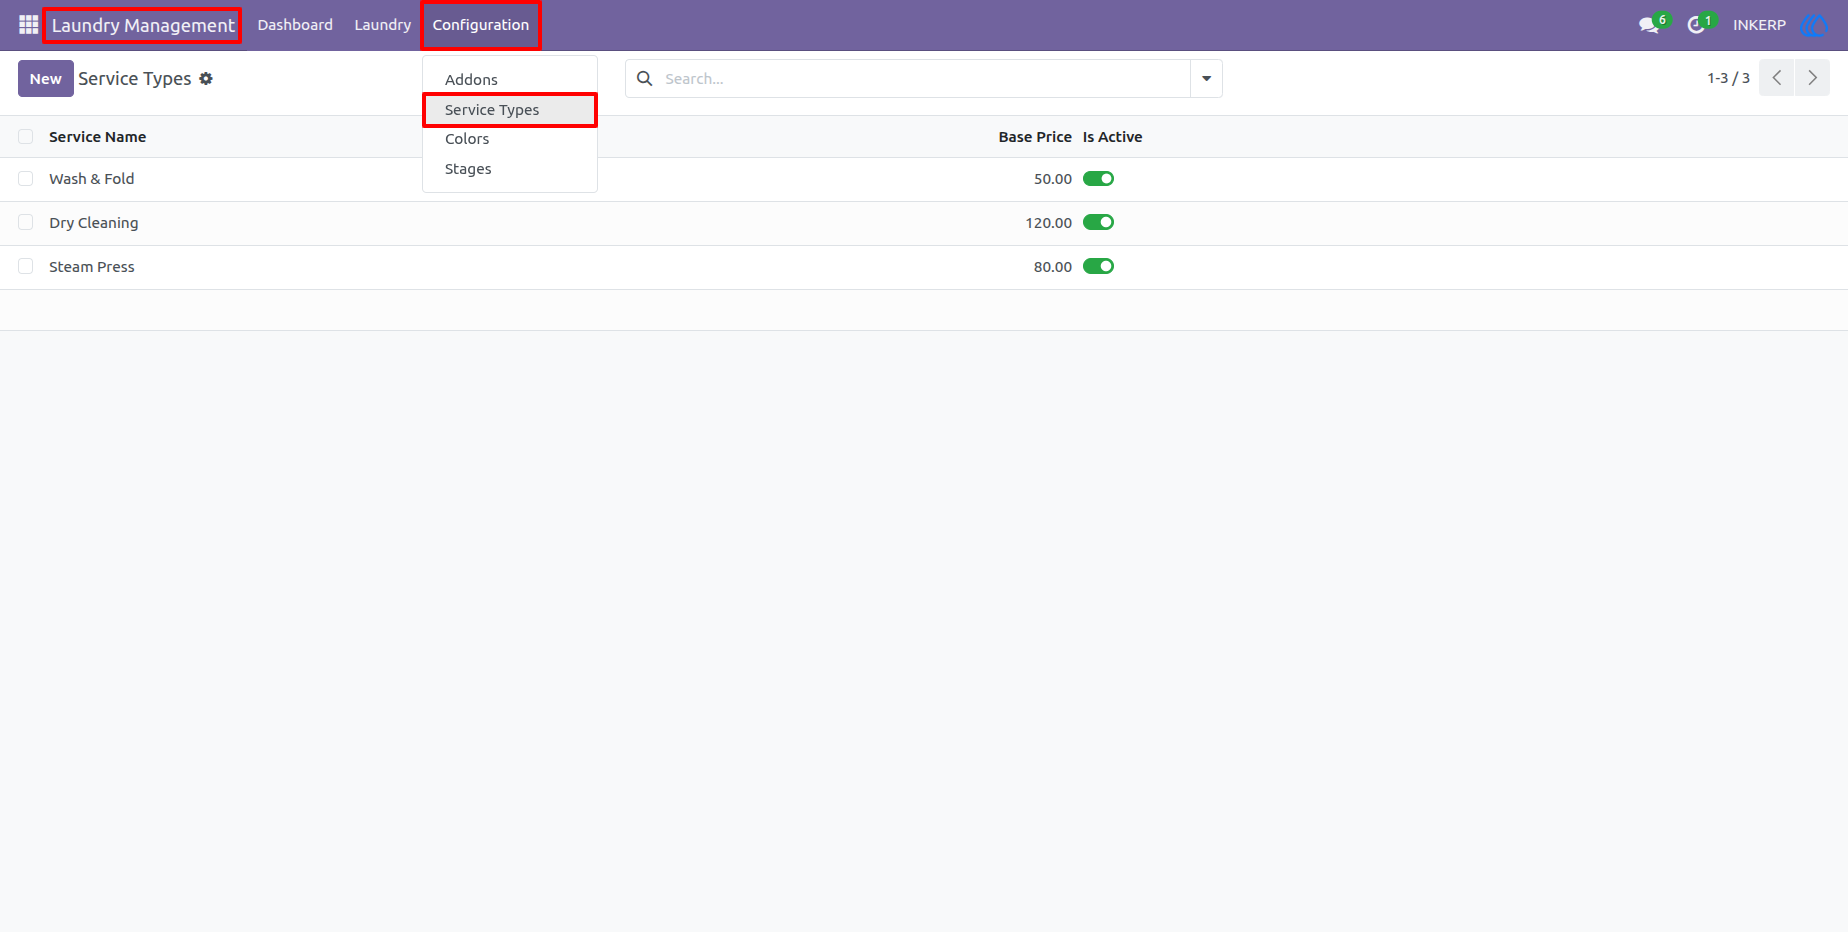The image size is (1848, 932).
Task: Open the Dry Cleaning record
Action: pyautogui.click(x=94, y=223)
